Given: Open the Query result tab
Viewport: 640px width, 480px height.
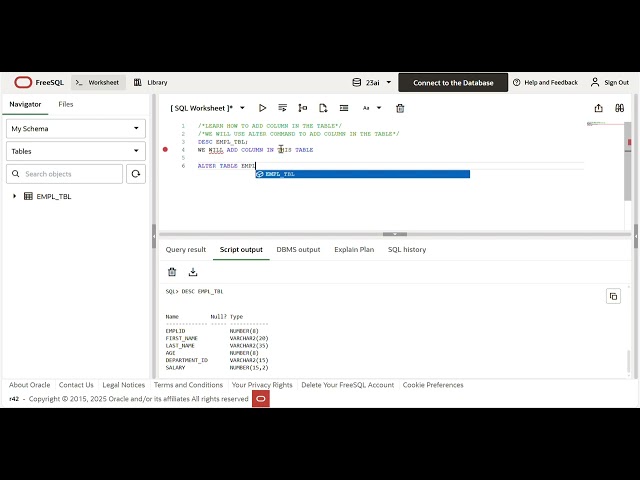Looking at the screenshot, I should (x=186, y=250).
